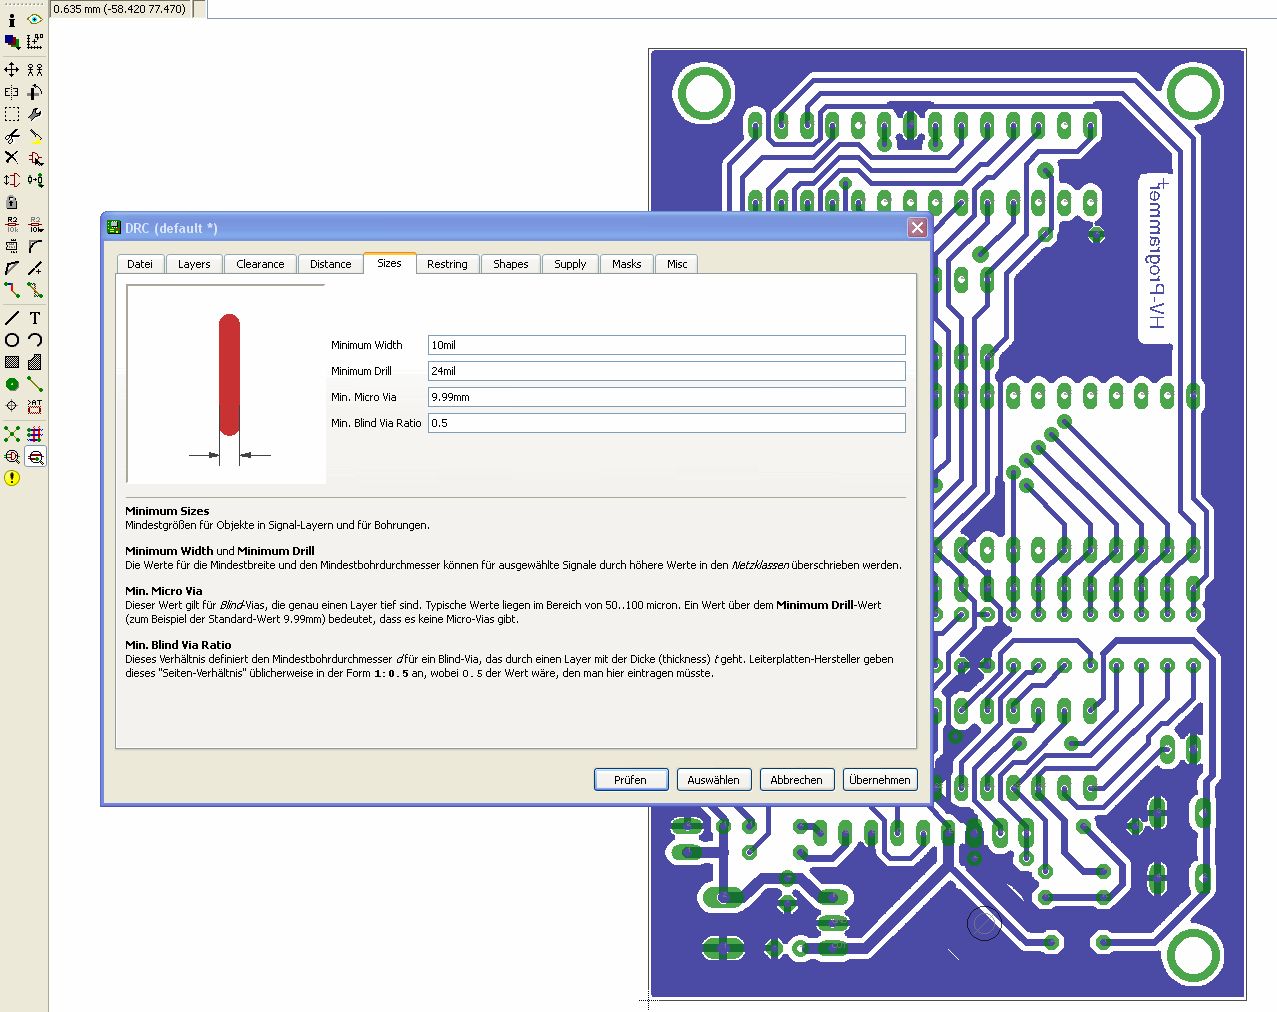Open the Autorouter tool
Screen dimensions: 1277x1012
35,434
